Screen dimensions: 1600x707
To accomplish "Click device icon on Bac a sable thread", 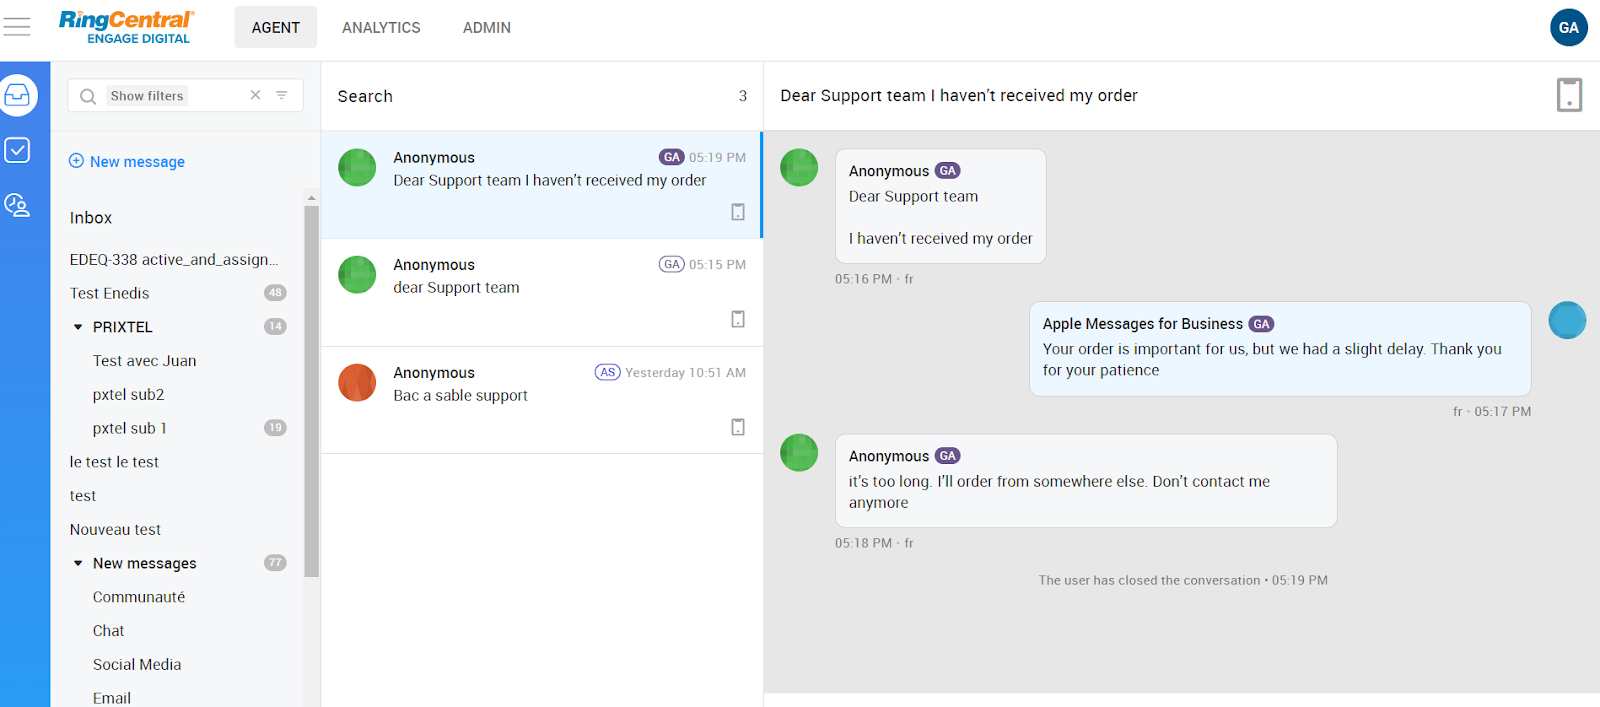I will click(738, 427).
